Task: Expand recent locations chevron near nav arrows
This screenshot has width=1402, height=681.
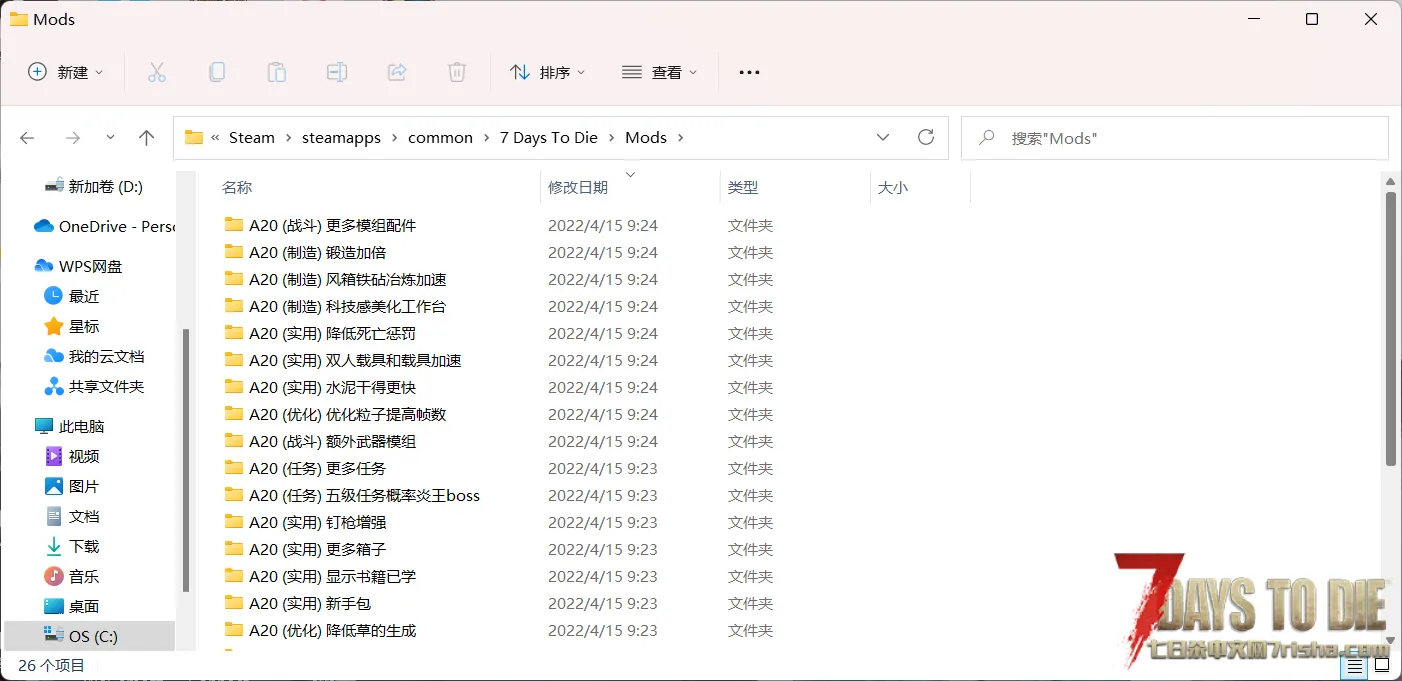Action: [x=110, y=138]
